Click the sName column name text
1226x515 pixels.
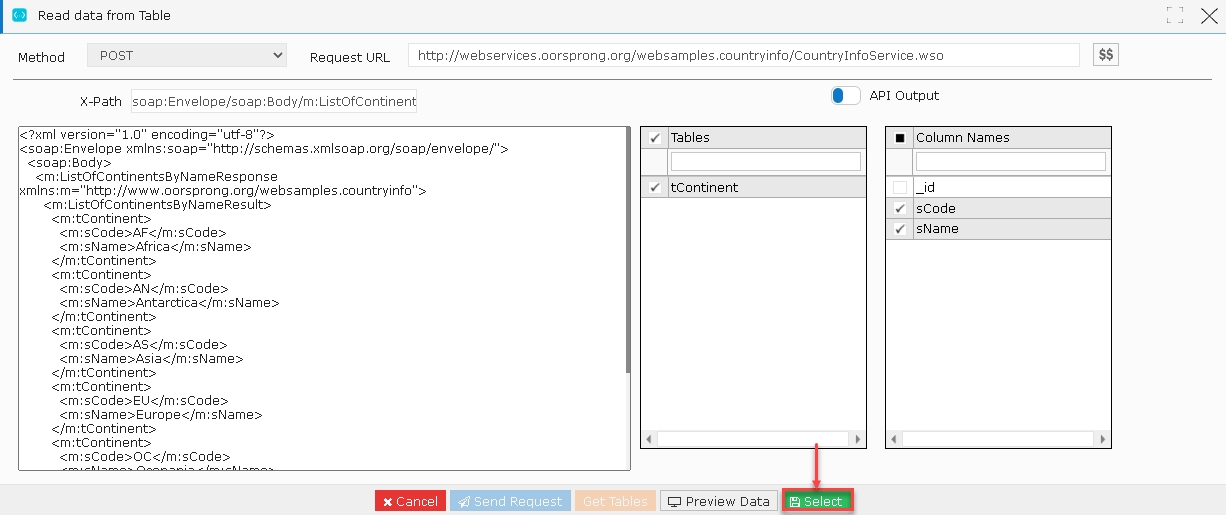click(x=938, y=229)
